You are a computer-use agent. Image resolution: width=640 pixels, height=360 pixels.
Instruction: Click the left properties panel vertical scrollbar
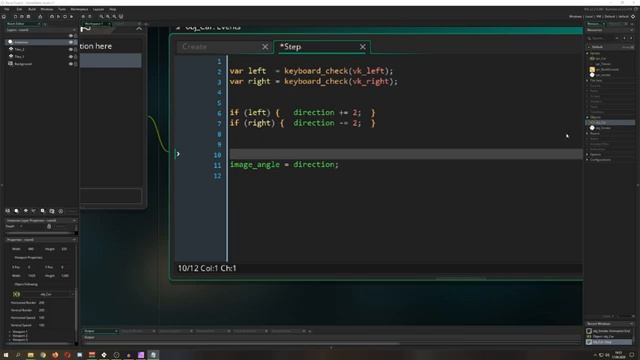[x=76, y=316]
